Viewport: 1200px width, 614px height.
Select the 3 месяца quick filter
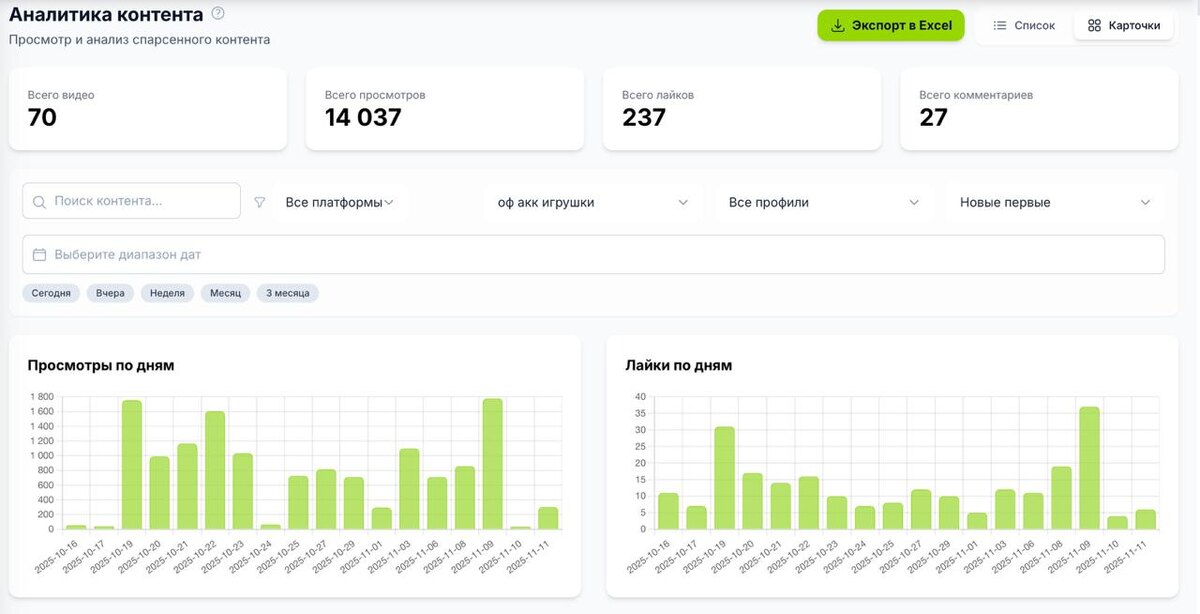288,294
